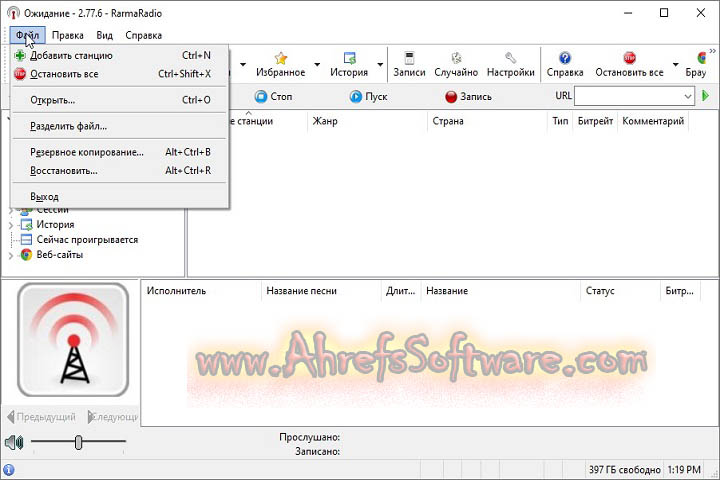The width and height of the screenshot is (720, 480).
Task: Mute the volume via speaker icon
Action: (14, 442)
